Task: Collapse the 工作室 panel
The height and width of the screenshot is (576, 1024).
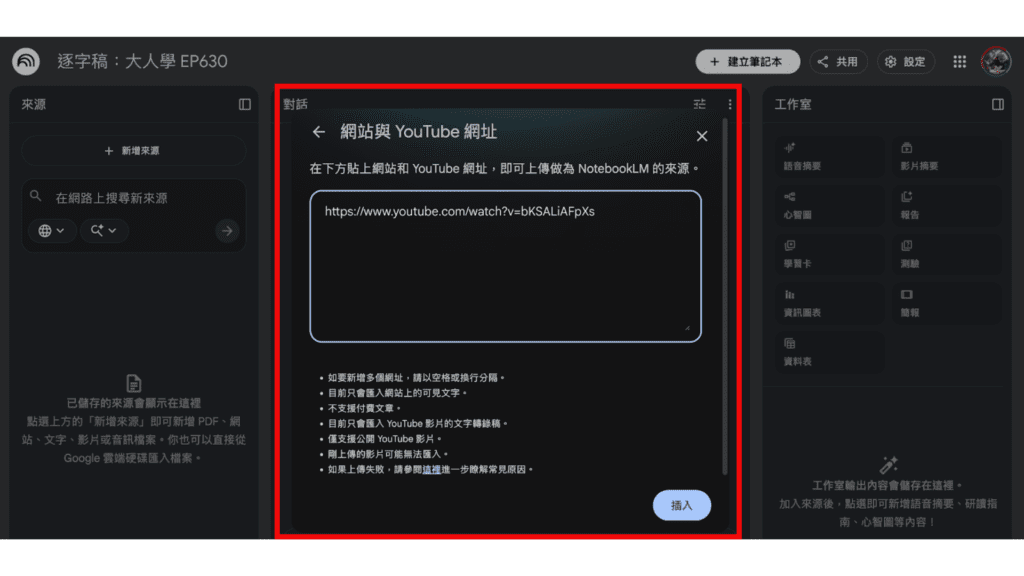Action: [997, 104]
